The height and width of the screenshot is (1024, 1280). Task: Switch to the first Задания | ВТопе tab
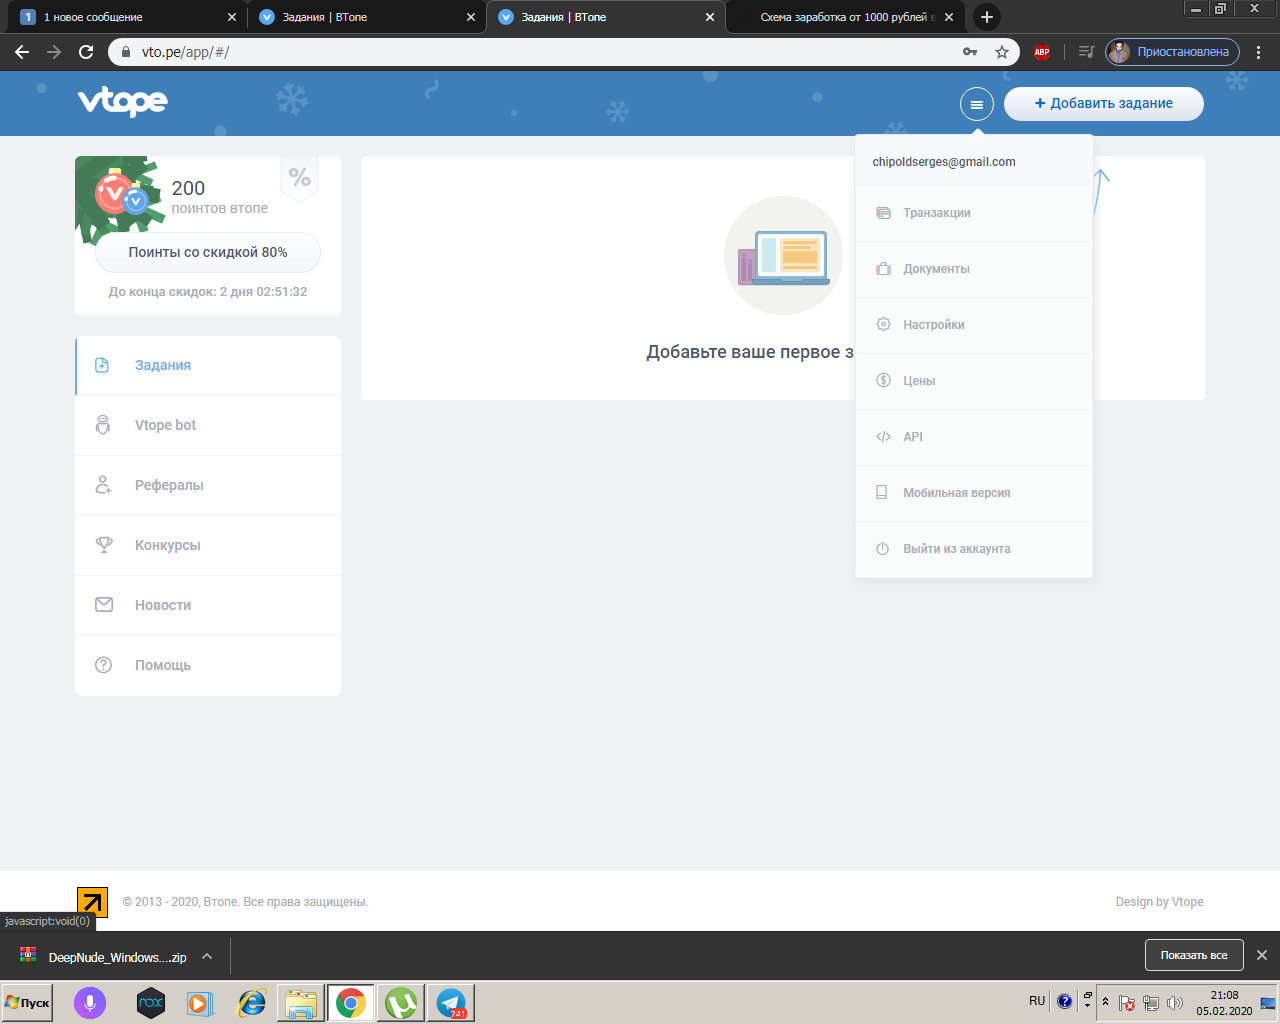tap(367, 17)
